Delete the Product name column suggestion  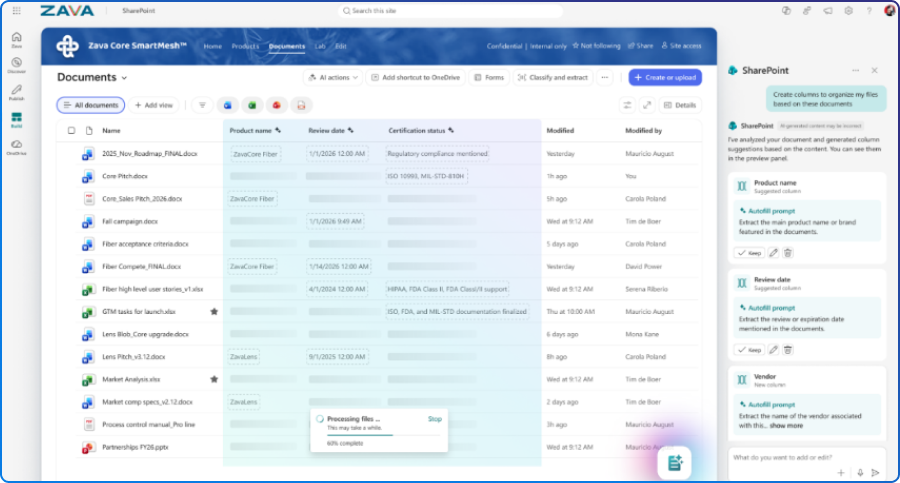tap(788, 253)
